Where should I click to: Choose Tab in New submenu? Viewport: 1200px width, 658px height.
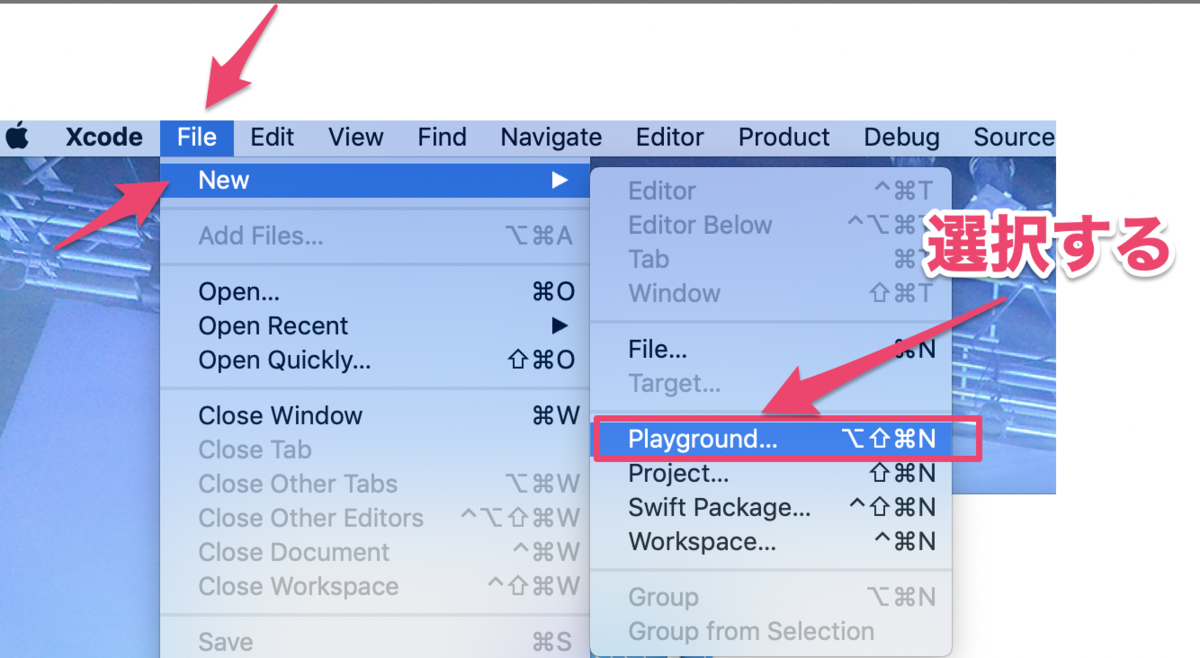pyautogui.click(x=770, y=259)
